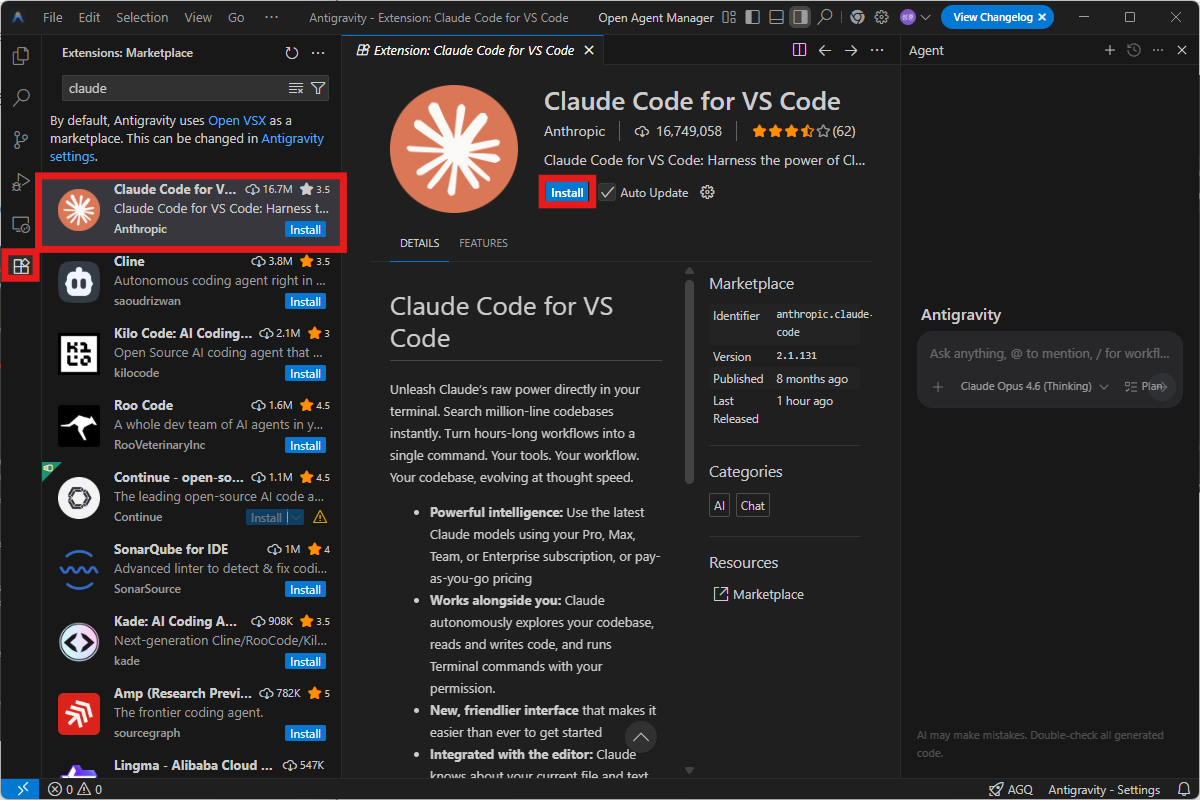1200x800 pixels.
Task: Navigate forward in editor history
Action: tap(851, 50)
